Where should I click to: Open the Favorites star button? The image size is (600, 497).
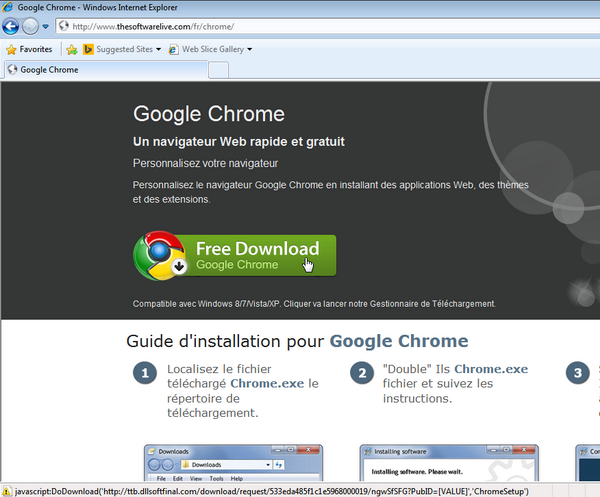point(29,49)
